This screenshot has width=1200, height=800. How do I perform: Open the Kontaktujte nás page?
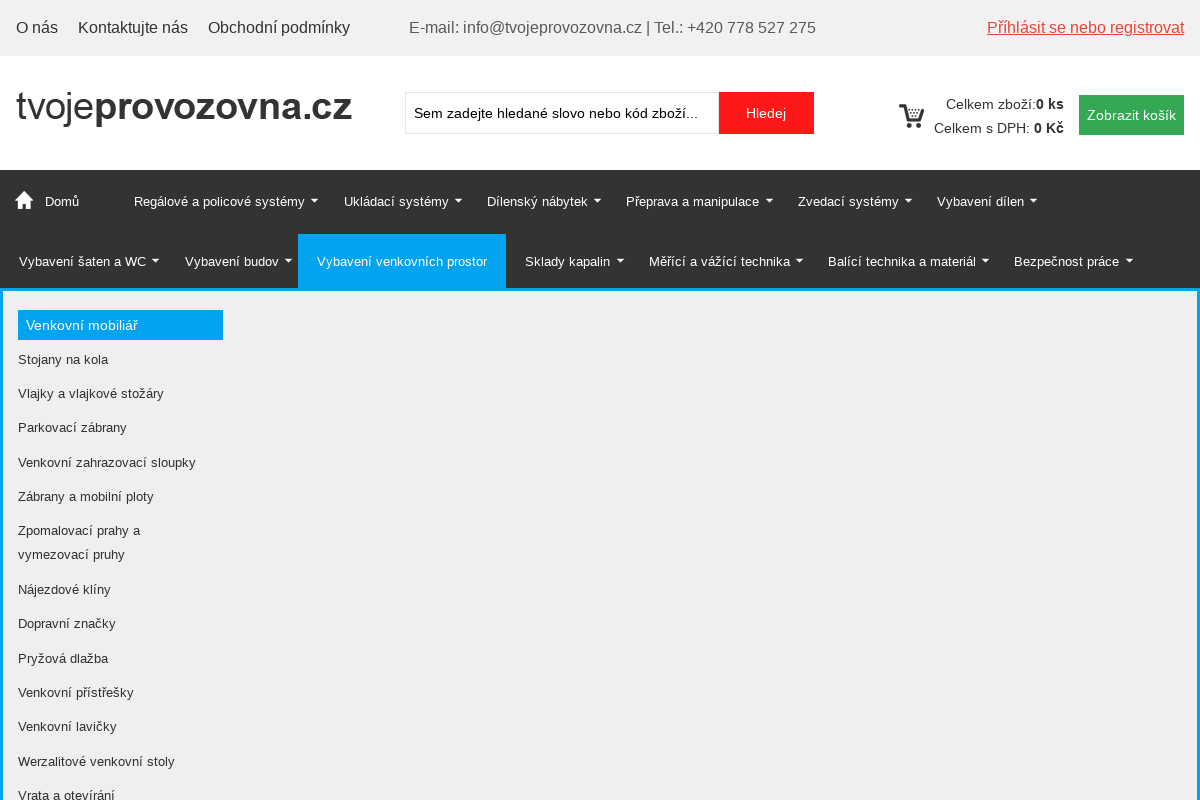(x=133, y=27)
